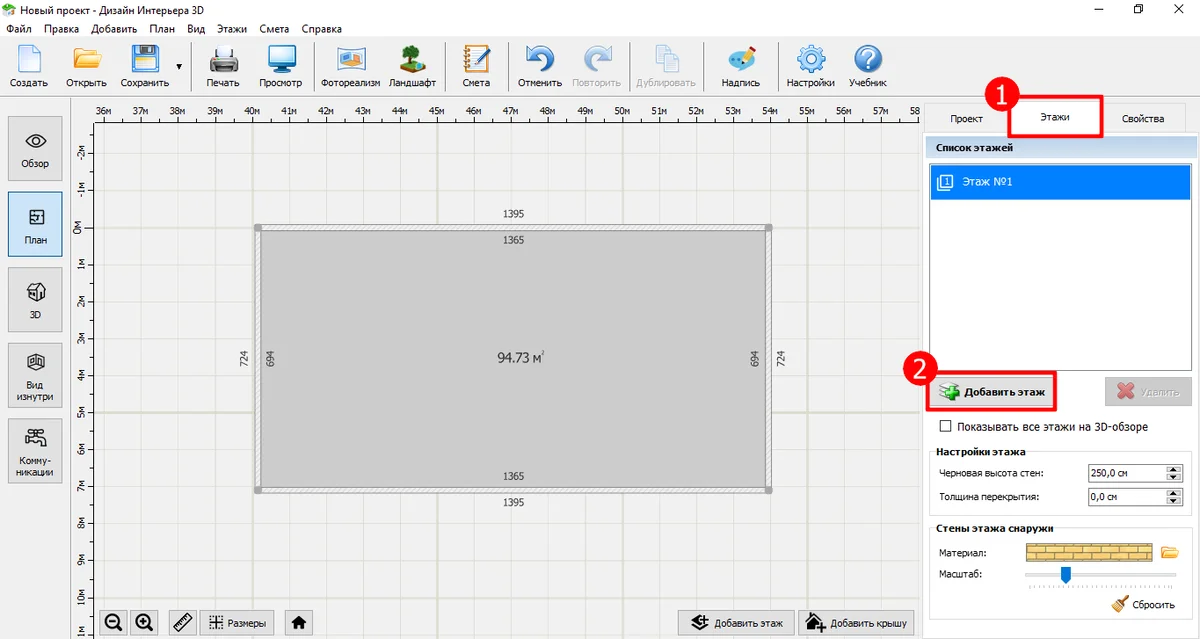Click the zoom out magnifier

click(x=114, y=622)
